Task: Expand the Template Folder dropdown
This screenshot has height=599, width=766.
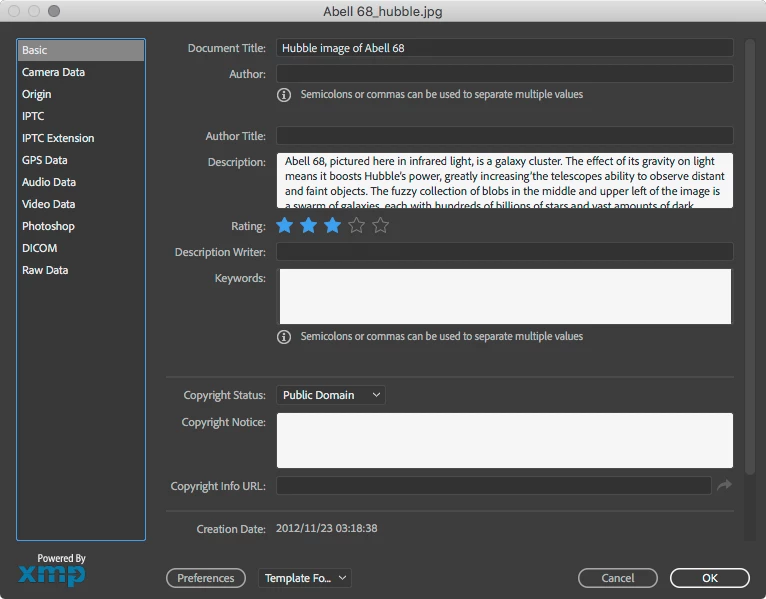Action: [305, 578]
